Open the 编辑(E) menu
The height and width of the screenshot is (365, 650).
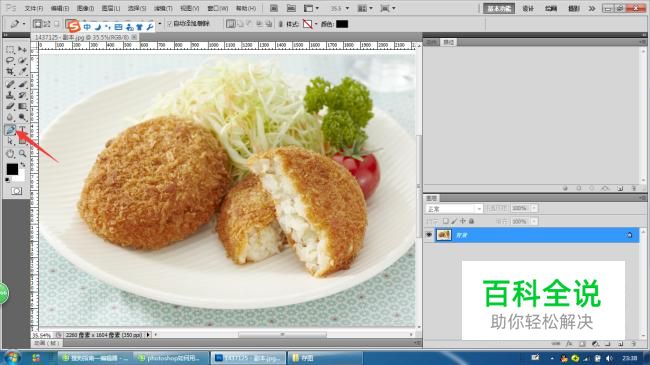[60, 8]
